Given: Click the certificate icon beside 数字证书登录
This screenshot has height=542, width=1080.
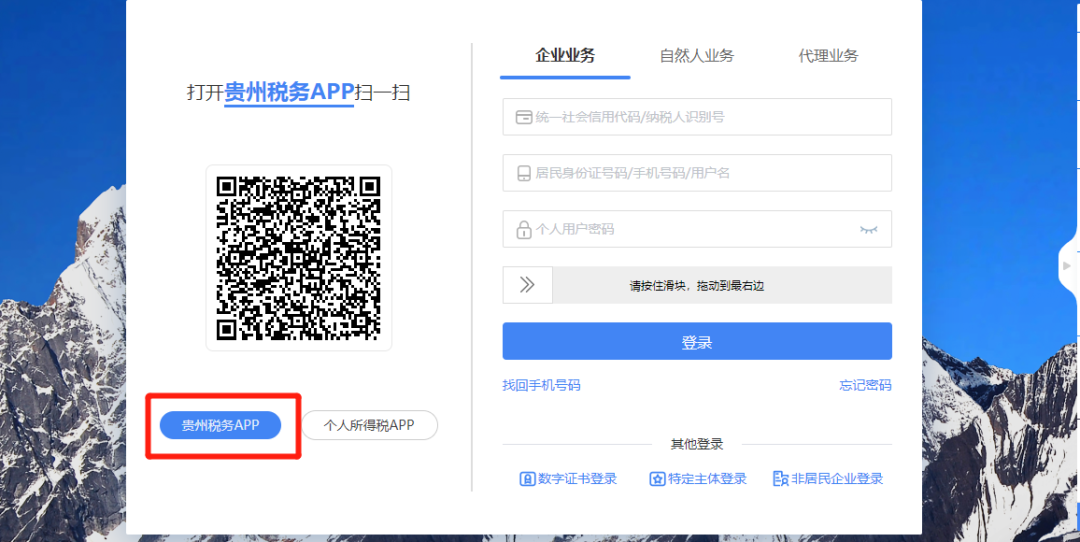Looking at the screenshot, I should click(528, 479).
